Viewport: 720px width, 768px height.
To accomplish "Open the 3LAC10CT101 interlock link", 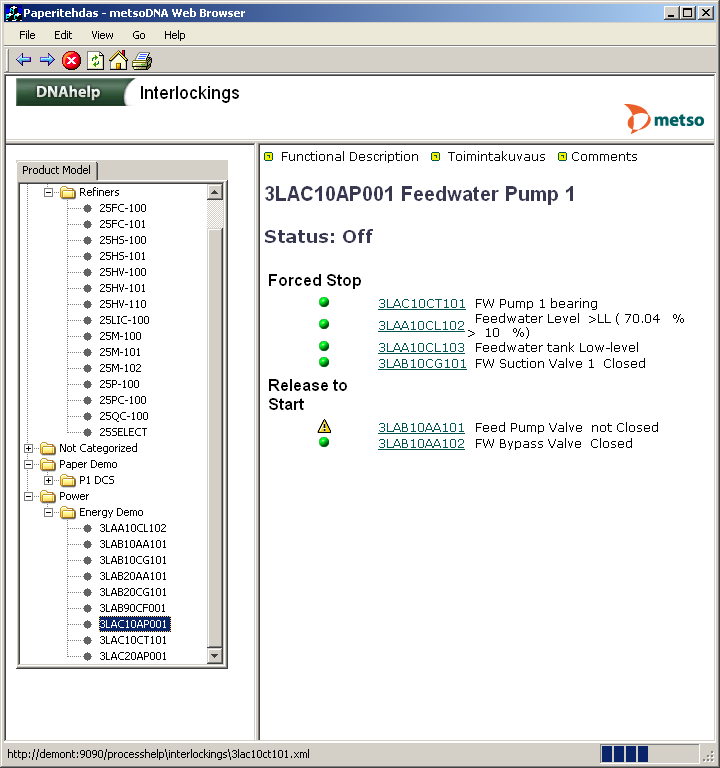I will (x=421, y=304).
